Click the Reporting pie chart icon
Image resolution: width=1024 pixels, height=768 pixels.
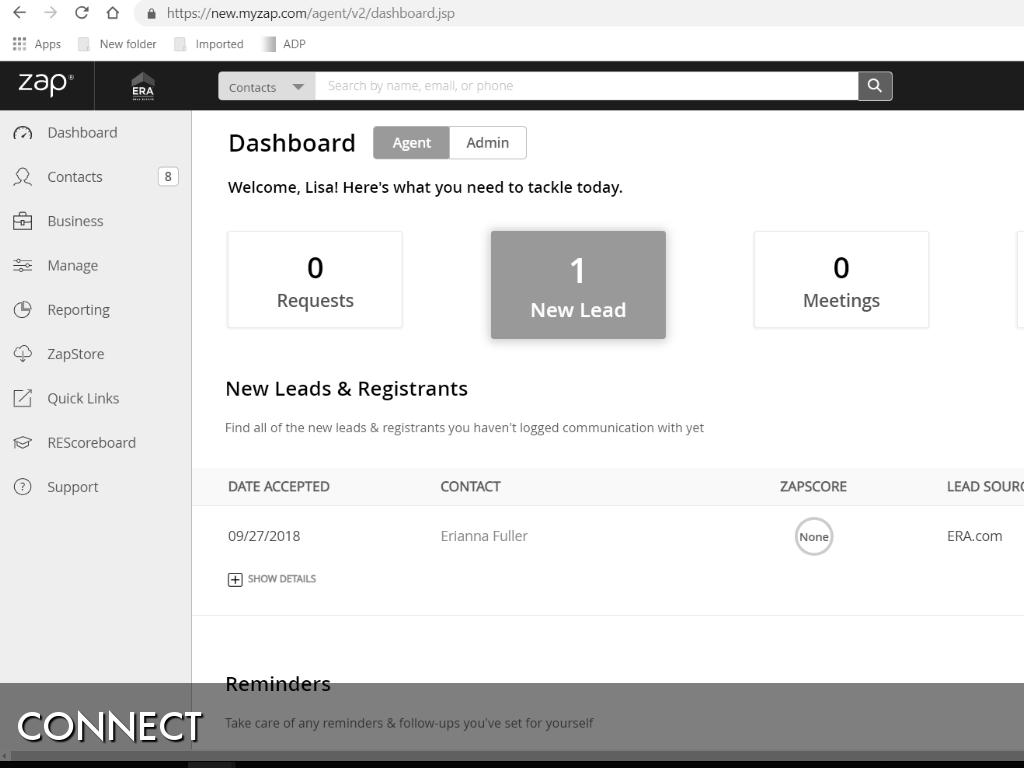pyautogui.click(x=22, y=310)
